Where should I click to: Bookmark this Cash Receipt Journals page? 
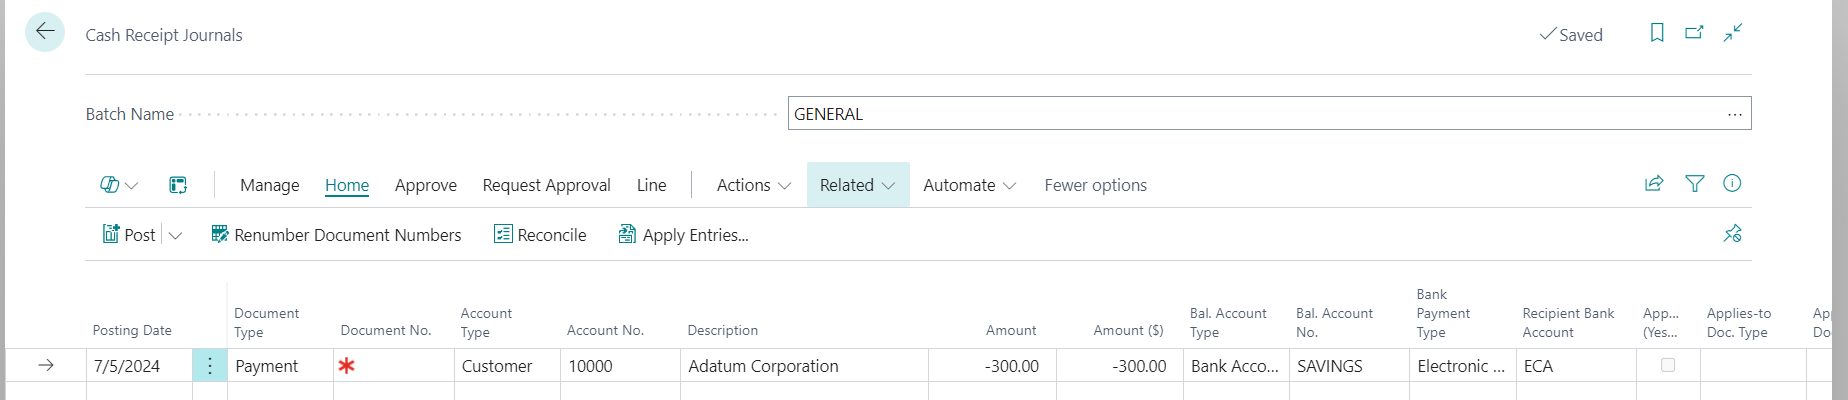(x=1657, y=33)
